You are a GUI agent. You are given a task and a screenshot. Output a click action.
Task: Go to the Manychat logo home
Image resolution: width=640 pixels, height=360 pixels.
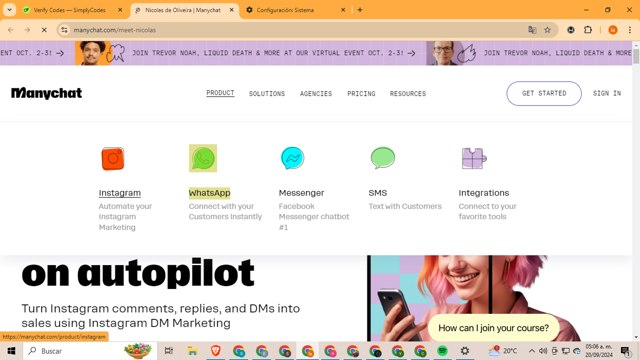click(x=47, y=93)
